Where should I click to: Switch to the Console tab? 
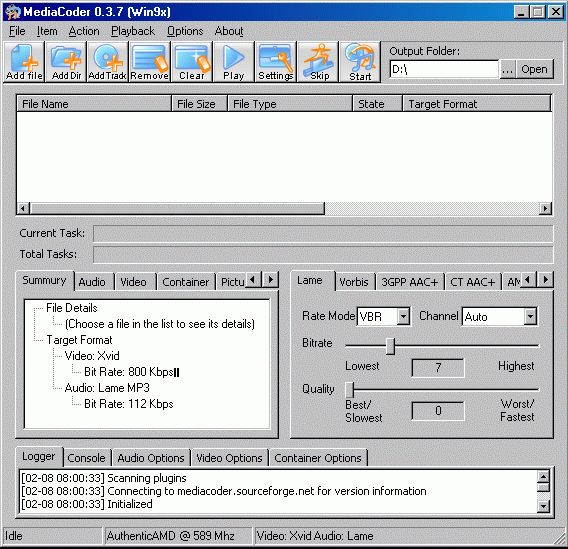tap(86, 458)
